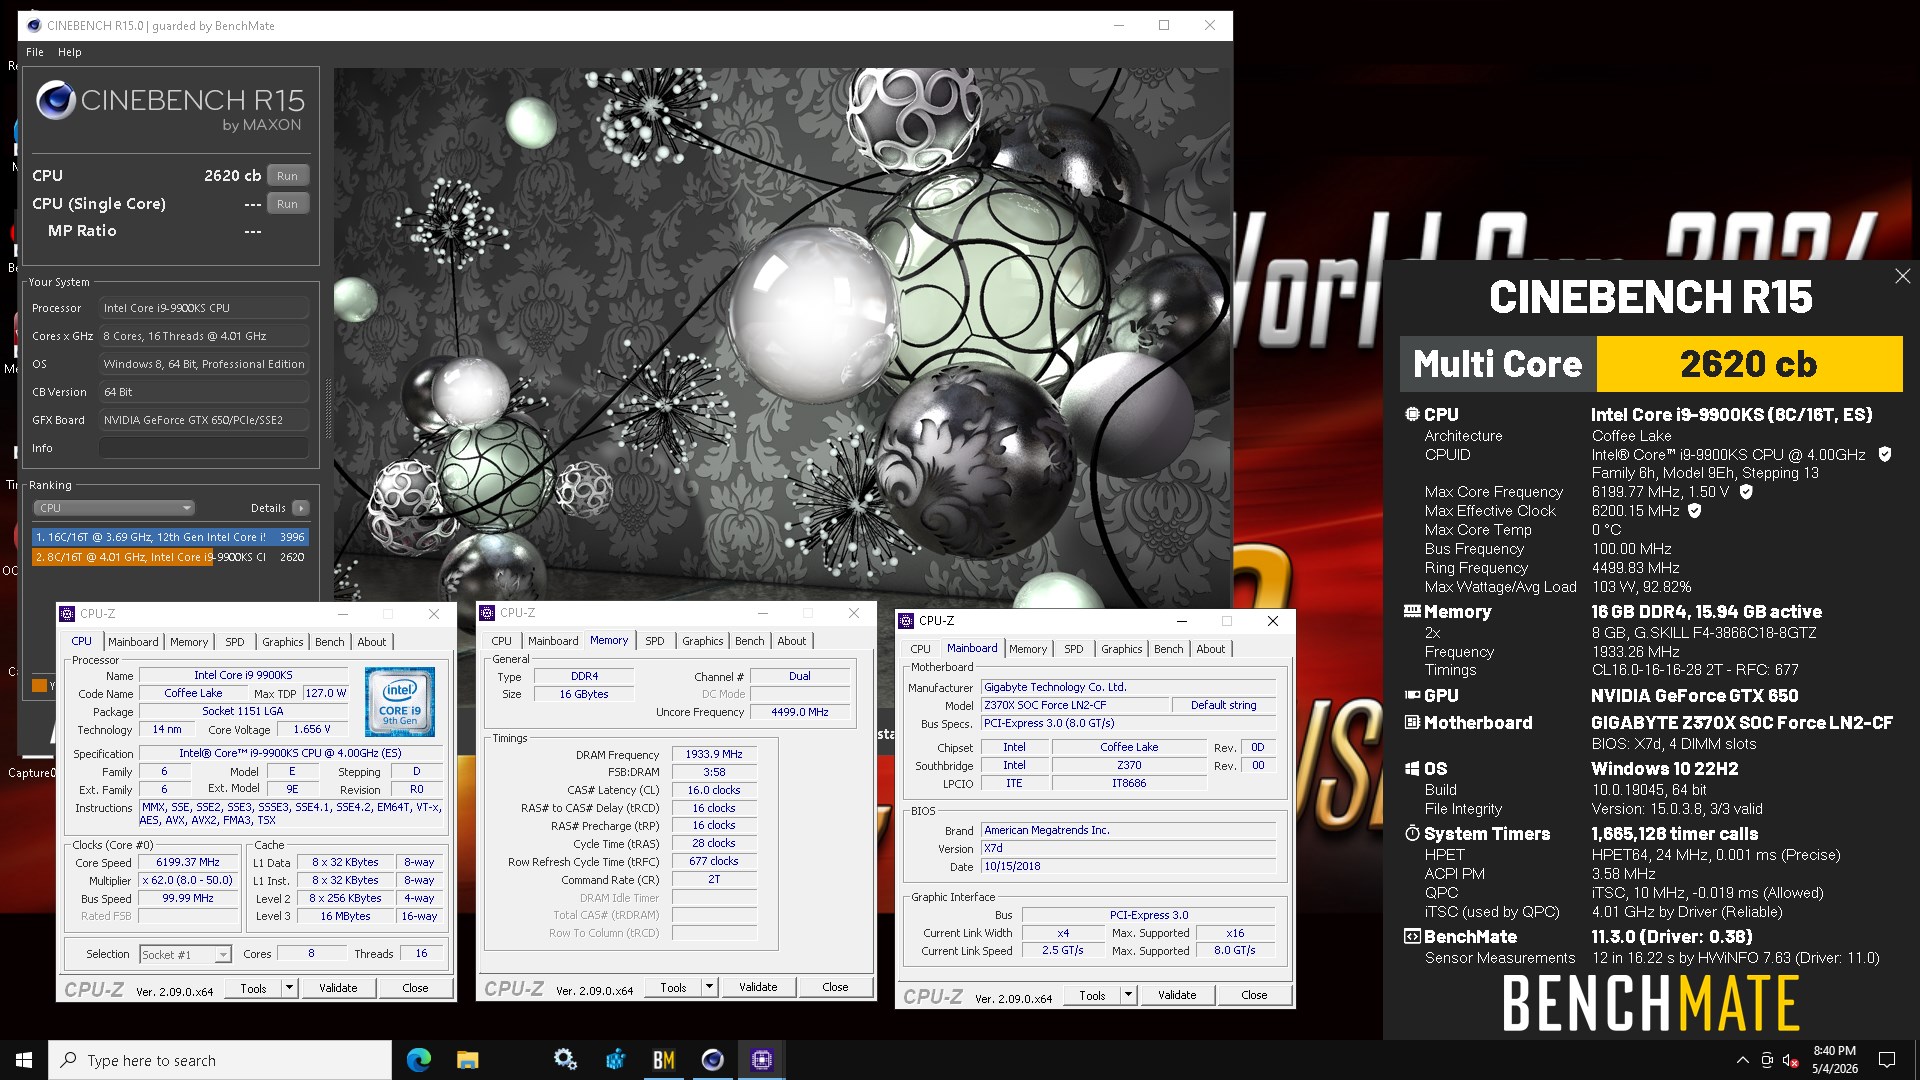
Task: Select ranking row 16C/16T 12th Gen Intel
Action: pyautogui.click(x=170, y=537)
